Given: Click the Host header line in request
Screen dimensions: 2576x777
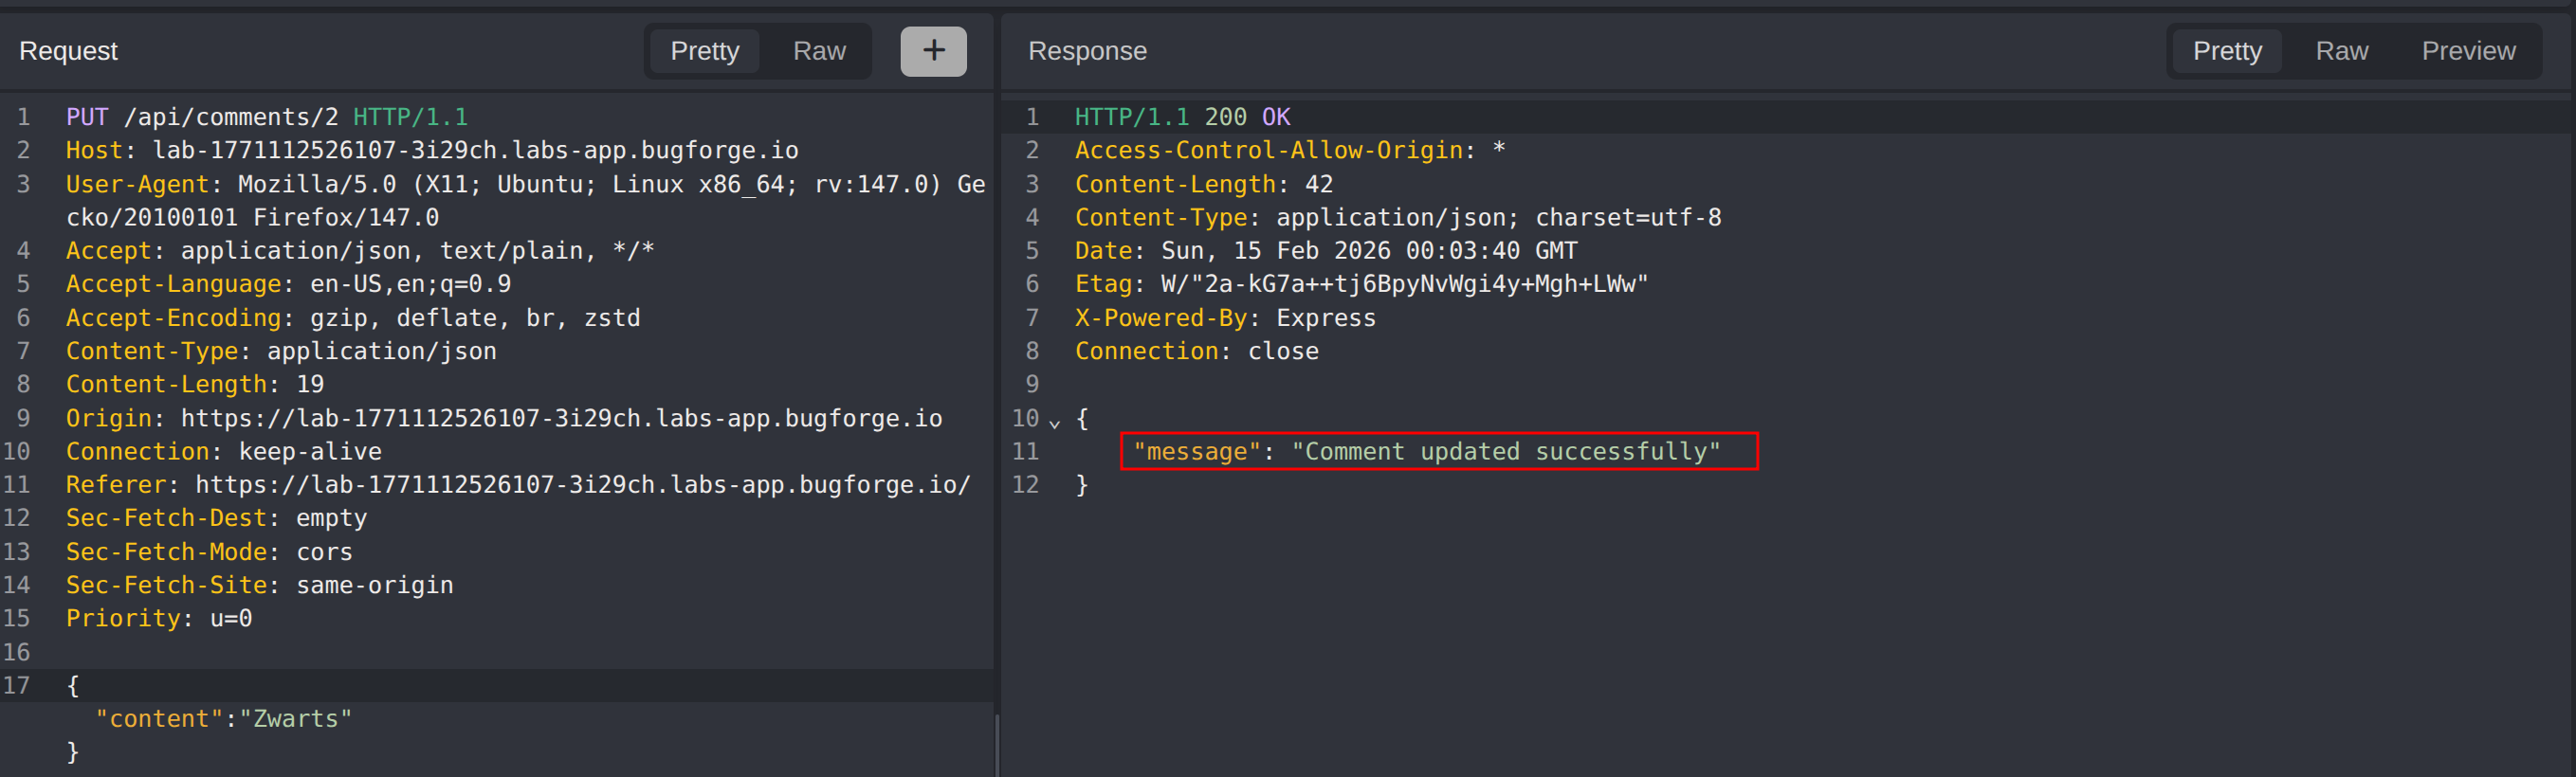Looking at the screenshot, I should click(x=431, y=150).
